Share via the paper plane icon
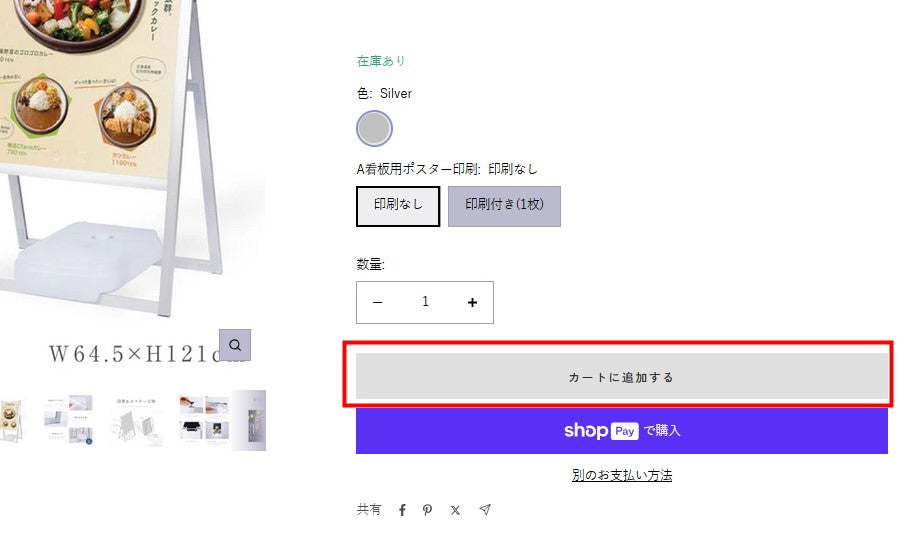Screen dimensions: 921x551 click(485, 510)
